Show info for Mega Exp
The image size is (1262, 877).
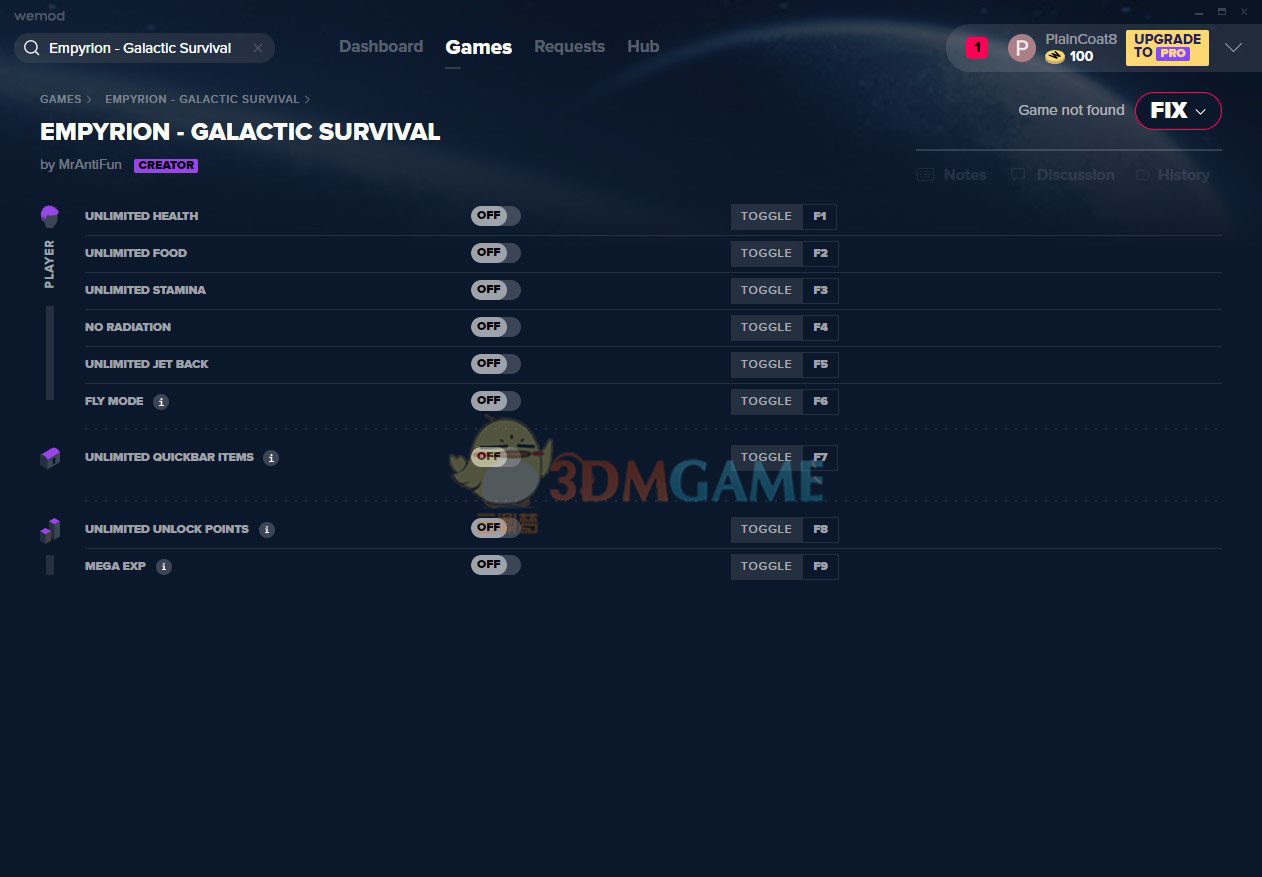point(164,567)
